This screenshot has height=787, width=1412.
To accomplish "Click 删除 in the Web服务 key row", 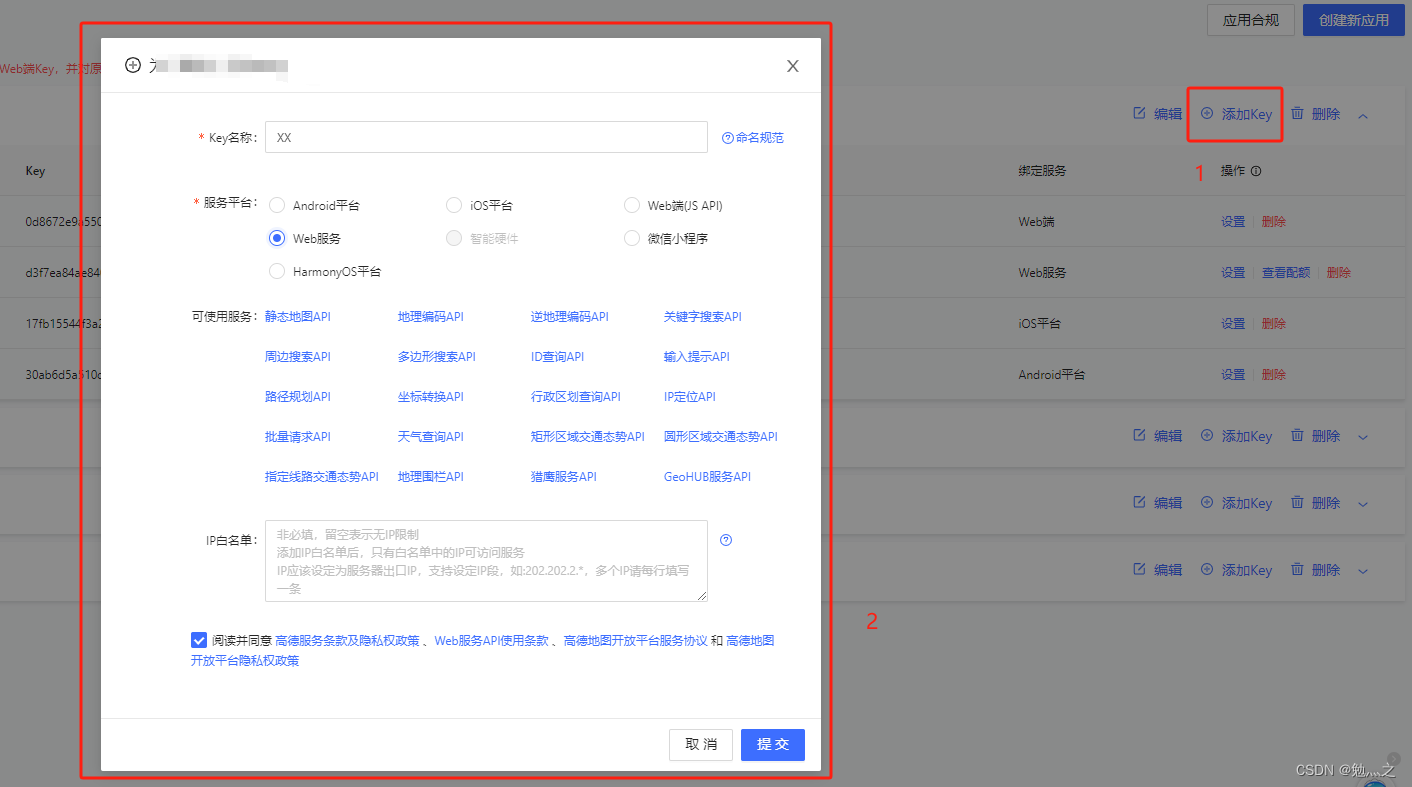I will point(1338,273).
